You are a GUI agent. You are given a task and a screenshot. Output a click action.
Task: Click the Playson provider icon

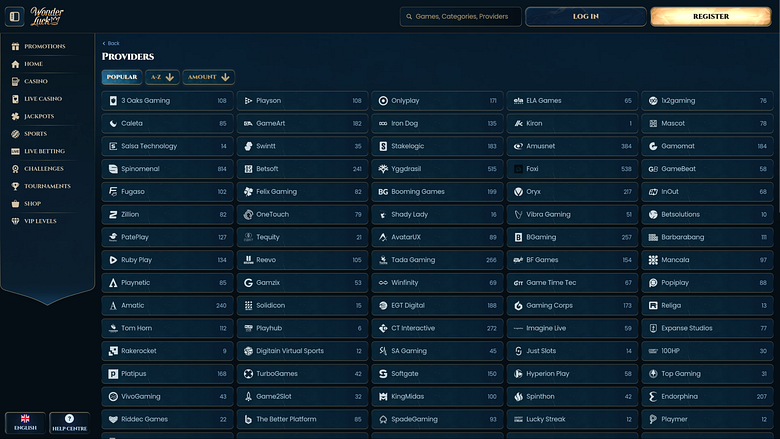[x=248, y=100]
